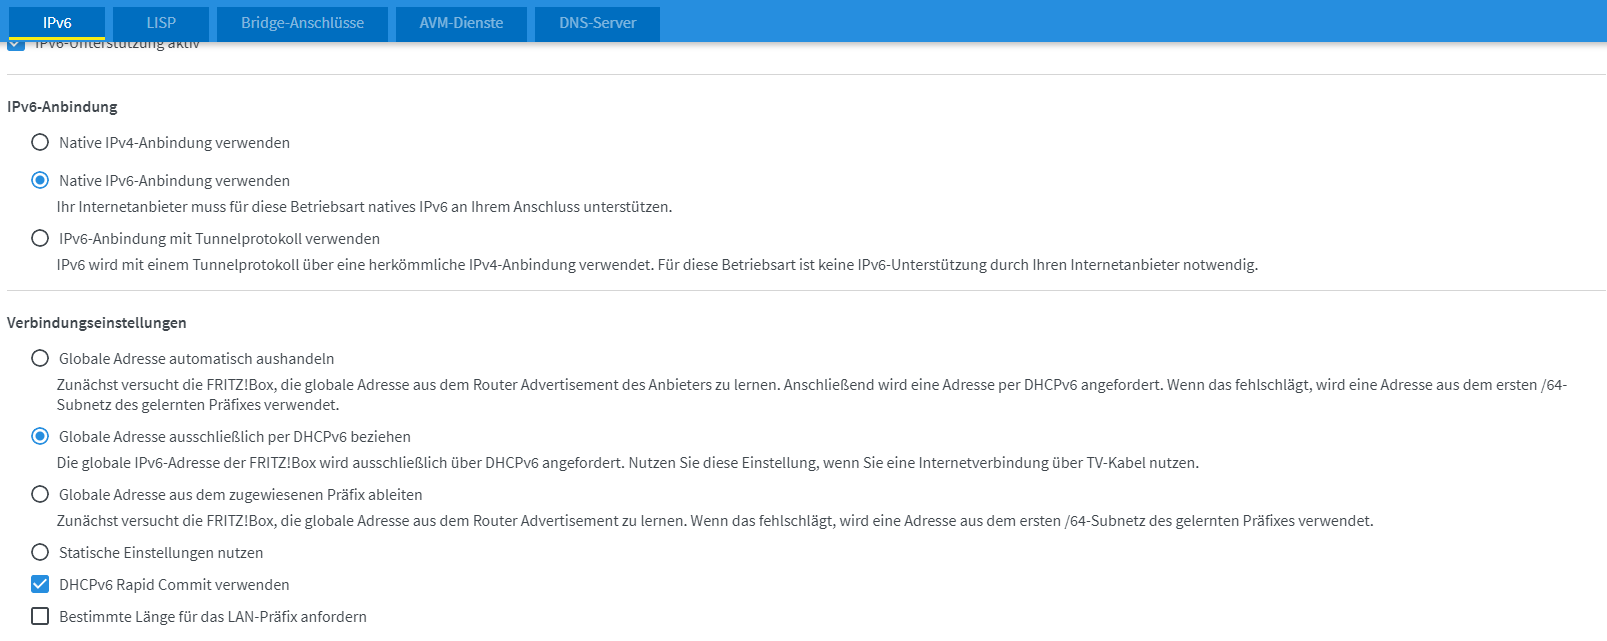
Task: Open the LISP tab
Action: click(x=161, y=23)
